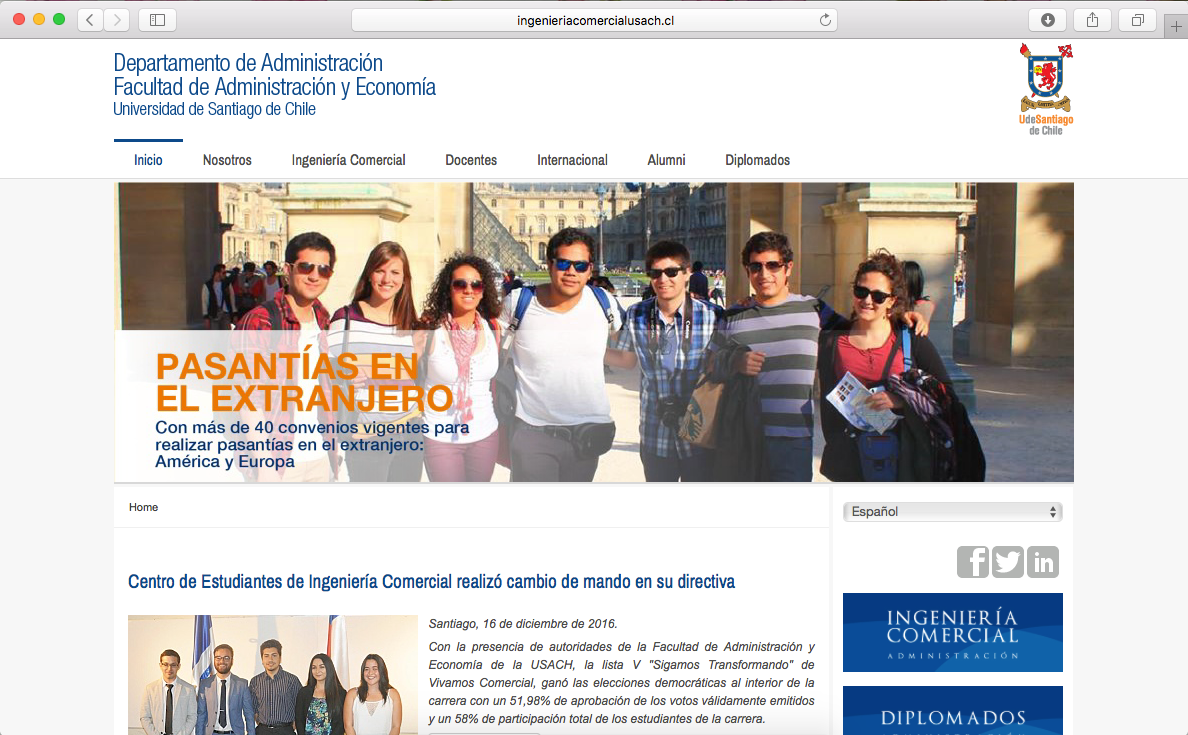
Task: Open the Internacional menu item
Action: (x=572, y=160)
